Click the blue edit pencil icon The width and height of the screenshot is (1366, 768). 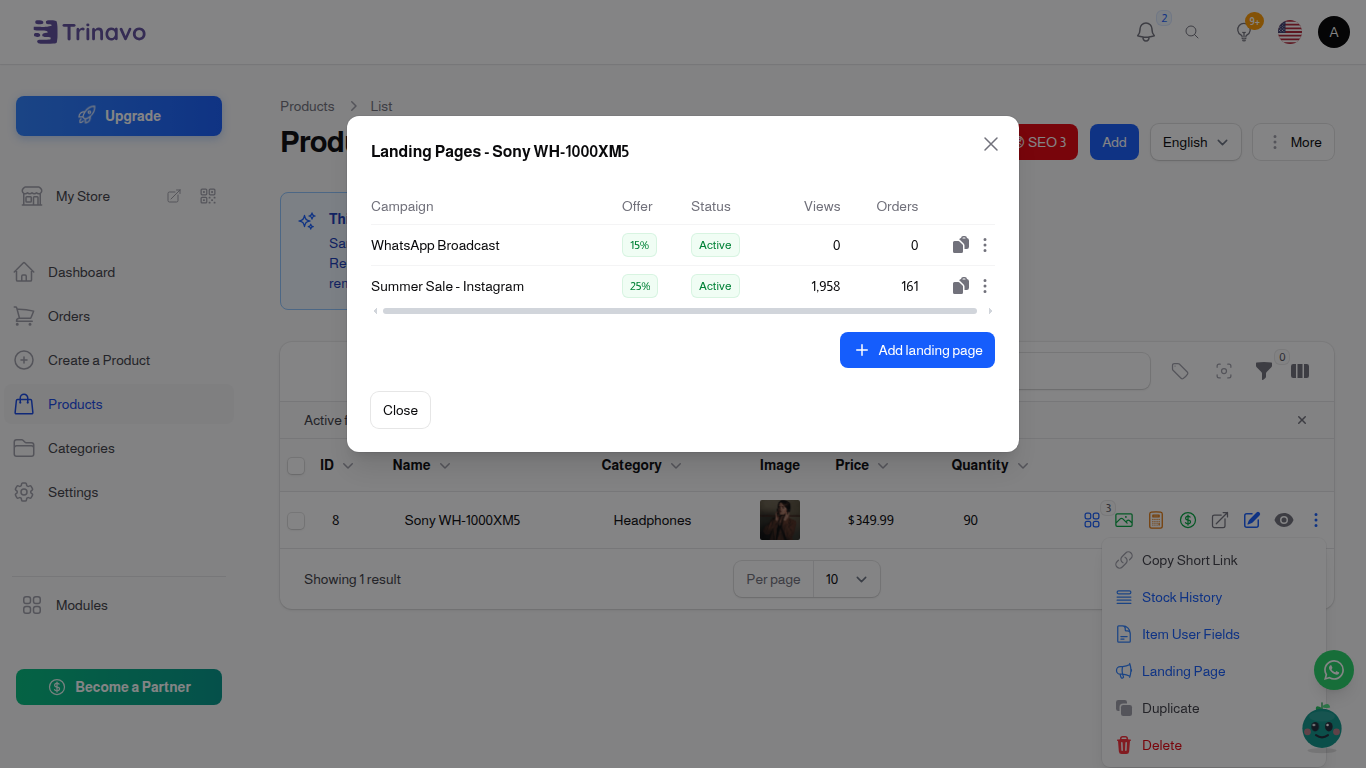point(1252,520)
